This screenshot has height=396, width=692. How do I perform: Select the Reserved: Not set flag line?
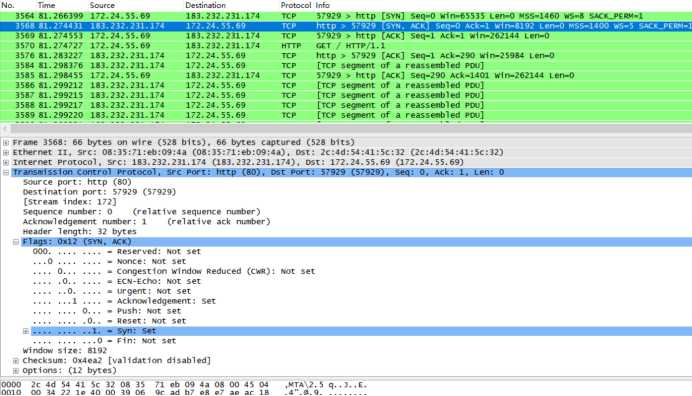(x=117, y=252)
